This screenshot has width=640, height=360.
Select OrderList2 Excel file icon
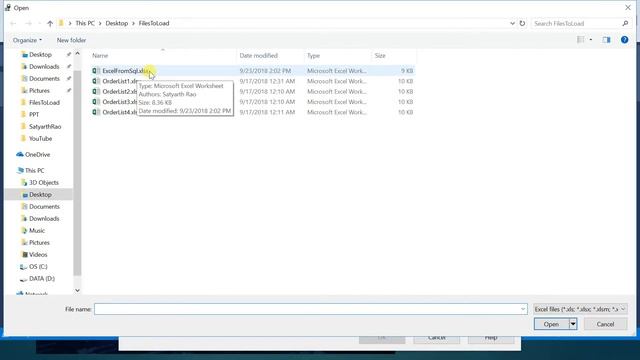96,91
